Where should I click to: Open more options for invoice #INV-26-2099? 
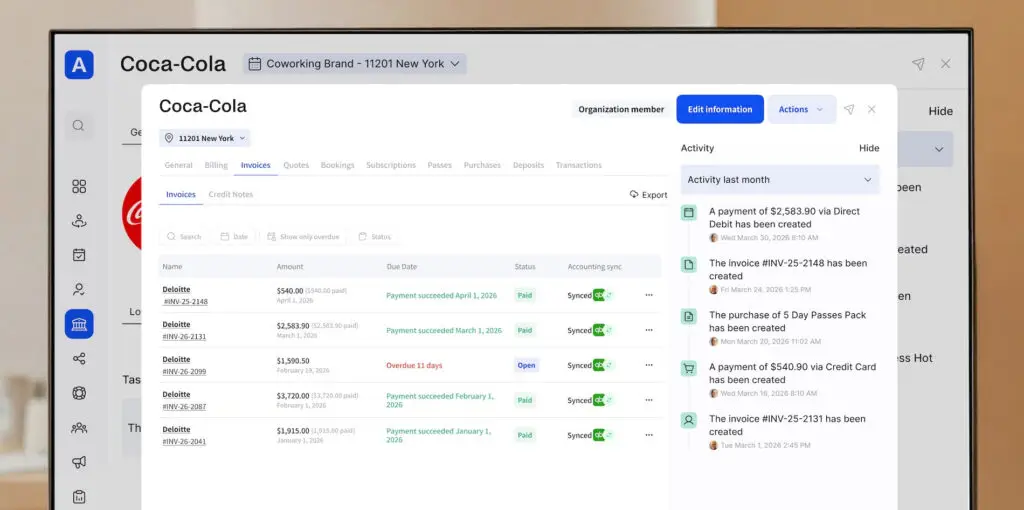point(648,365)
